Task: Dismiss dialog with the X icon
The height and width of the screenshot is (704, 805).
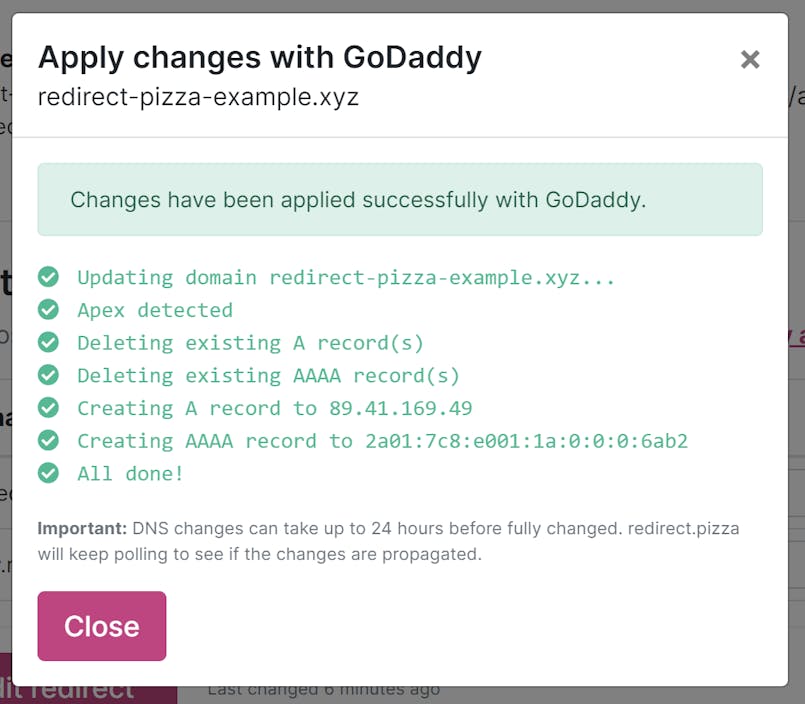Action: click(x=750, y=60)
